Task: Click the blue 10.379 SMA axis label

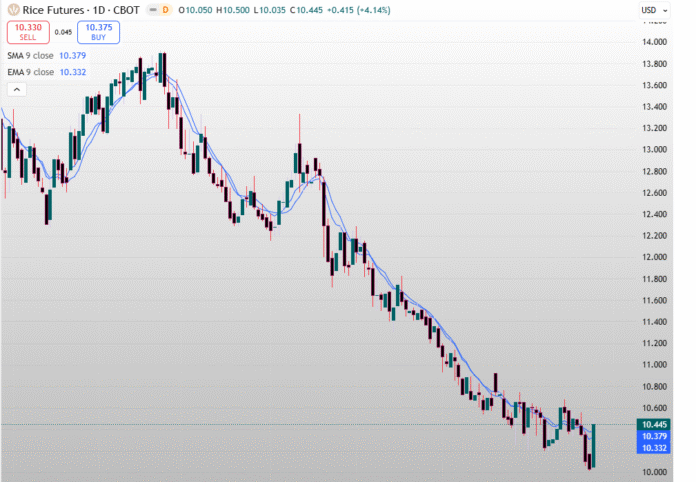Action: tap(656, 437)
